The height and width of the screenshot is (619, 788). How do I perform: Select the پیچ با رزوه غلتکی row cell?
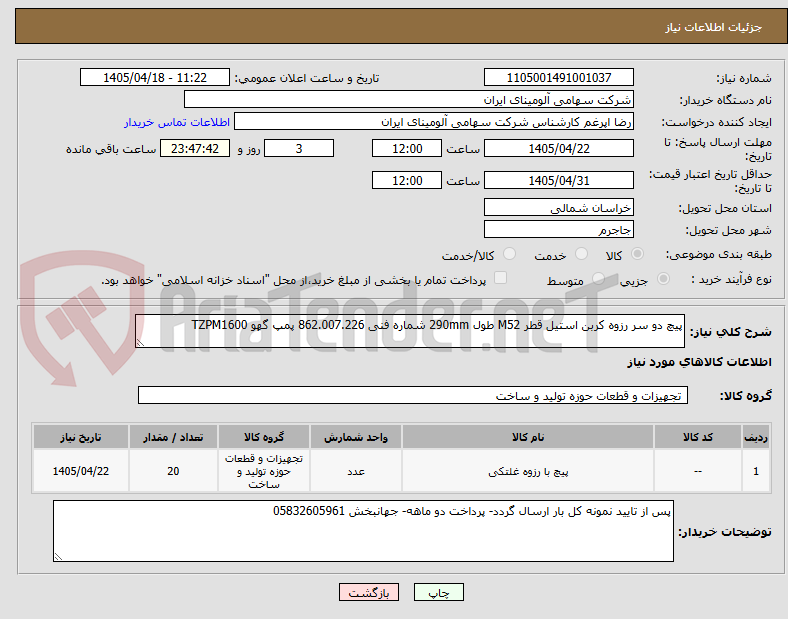pyautogui.click(x=528, y=471)
